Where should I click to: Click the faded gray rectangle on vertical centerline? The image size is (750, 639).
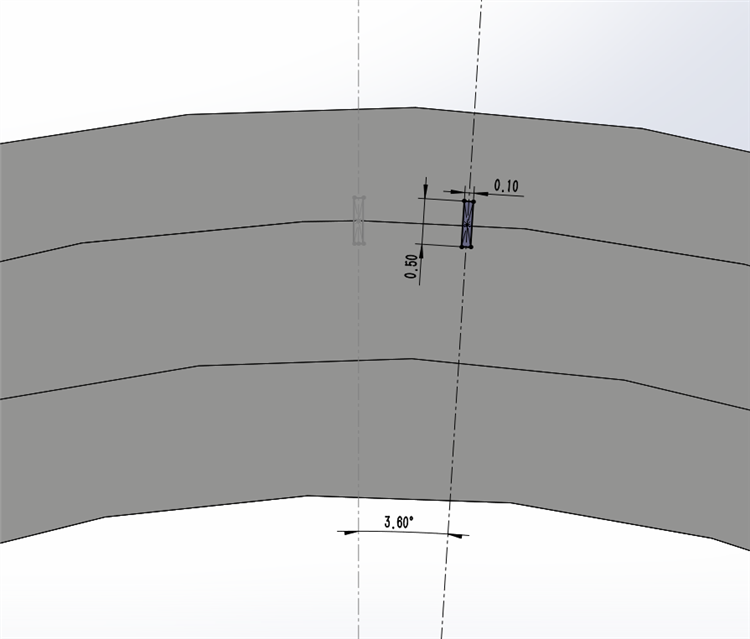coord(359,220)
